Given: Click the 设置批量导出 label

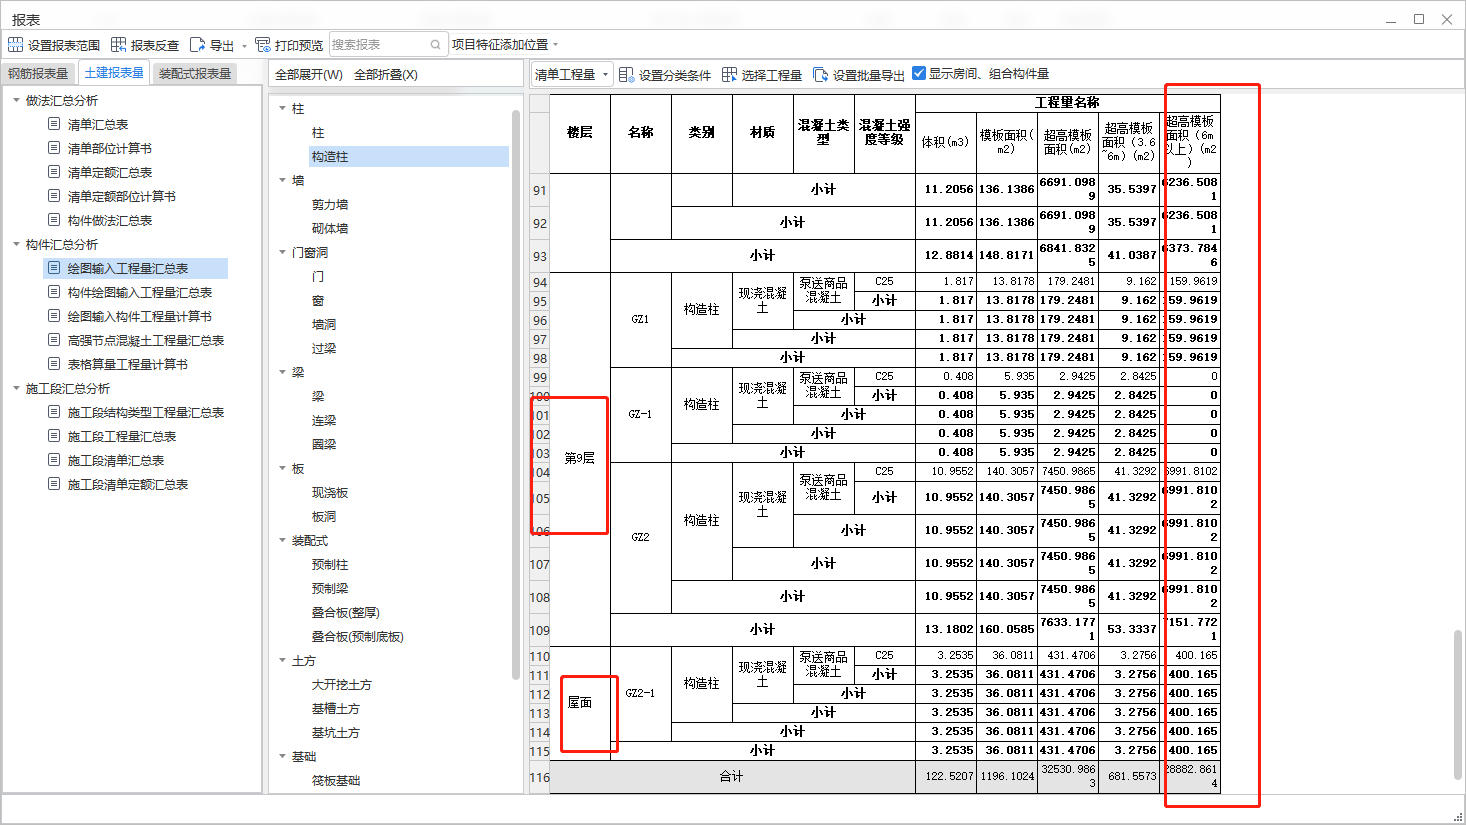Looking at the screenshot, I should pyautogui.click(x=868, y=75).
